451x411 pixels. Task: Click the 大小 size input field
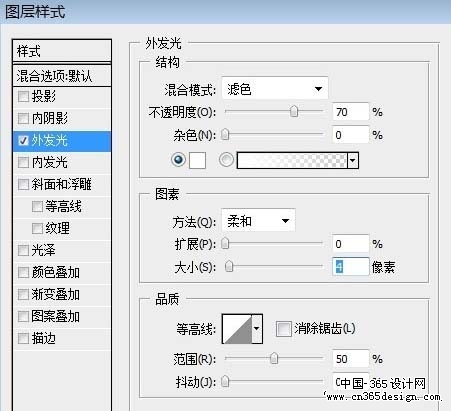(351, 267)
